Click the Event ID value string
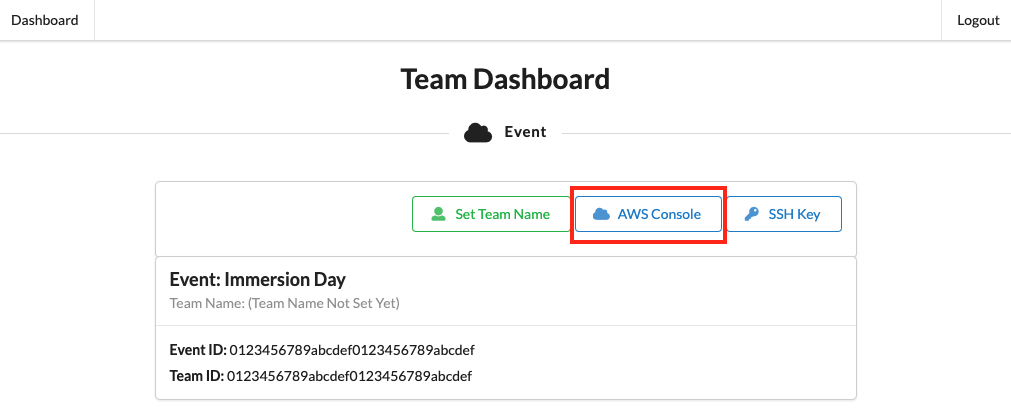Viewport: 1011px width, 408px height. (x=351, y=350)
